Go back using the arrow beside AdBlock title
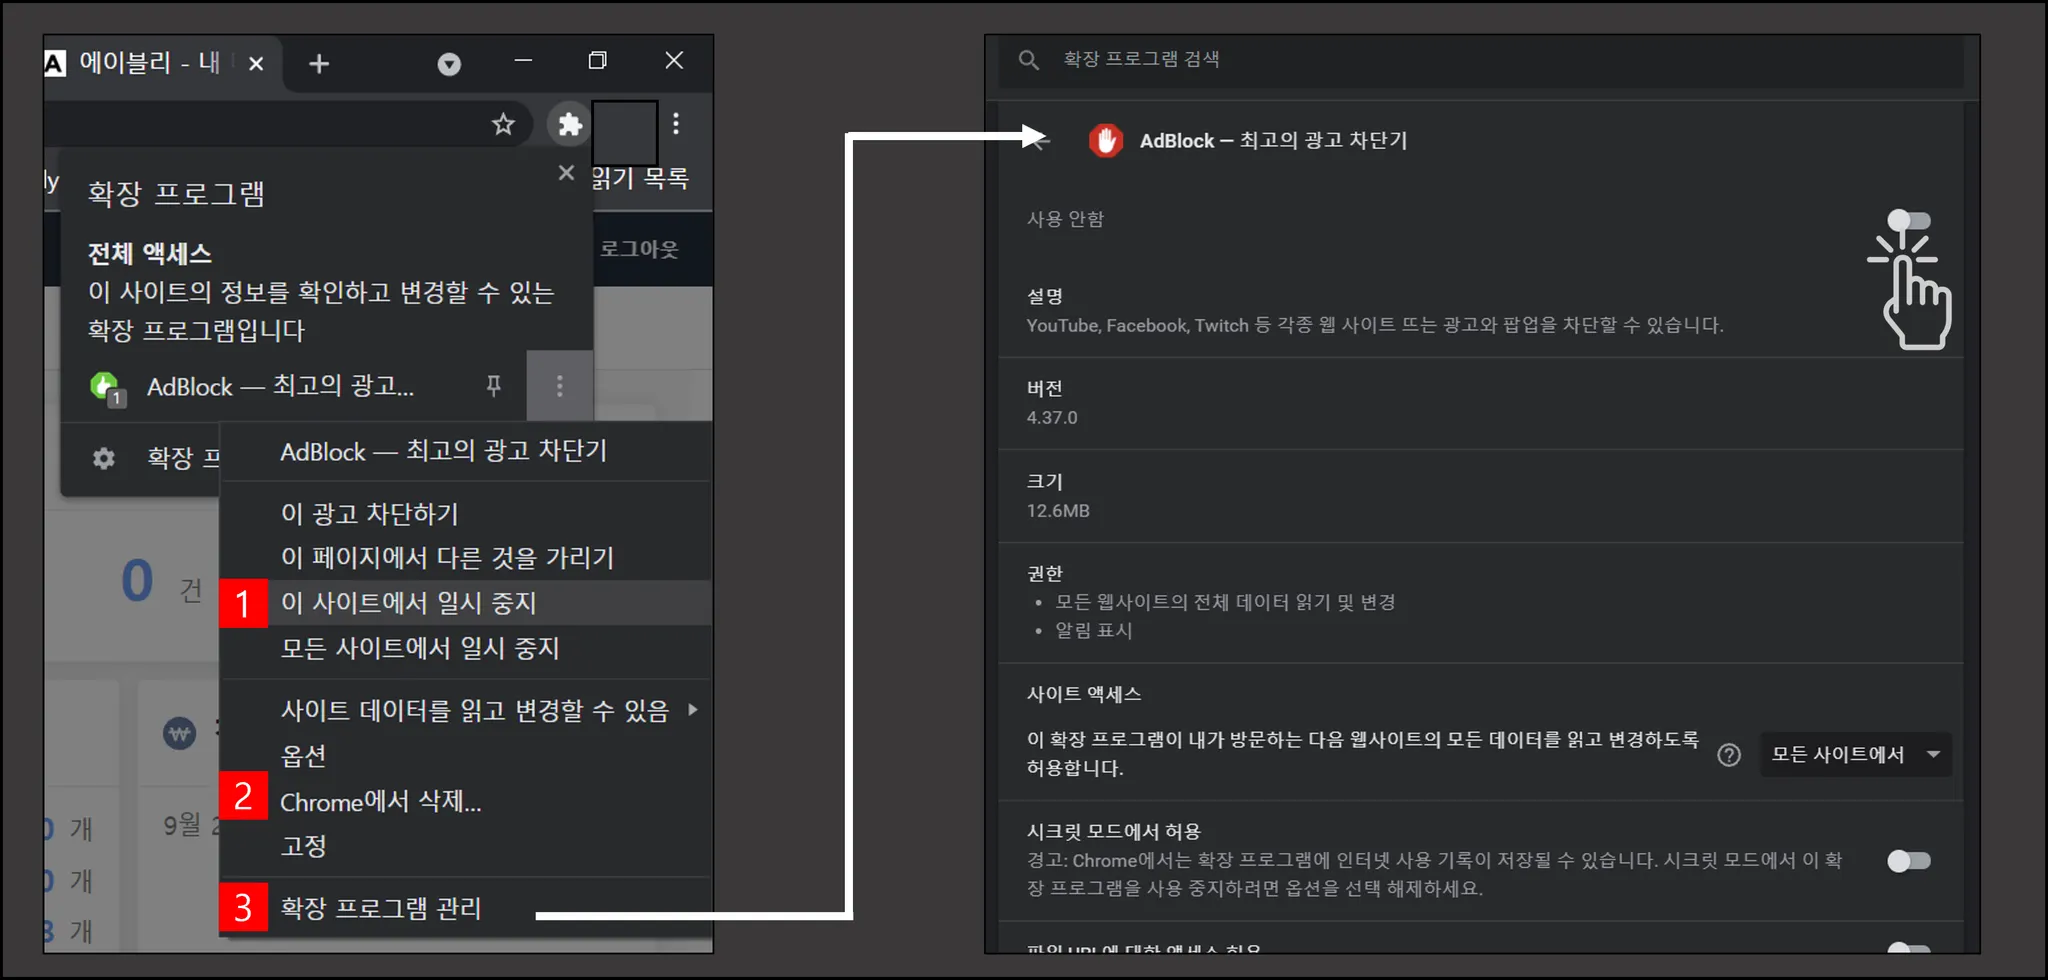The height and width of the screenshot is (980, 2048). pos(1039,141)
